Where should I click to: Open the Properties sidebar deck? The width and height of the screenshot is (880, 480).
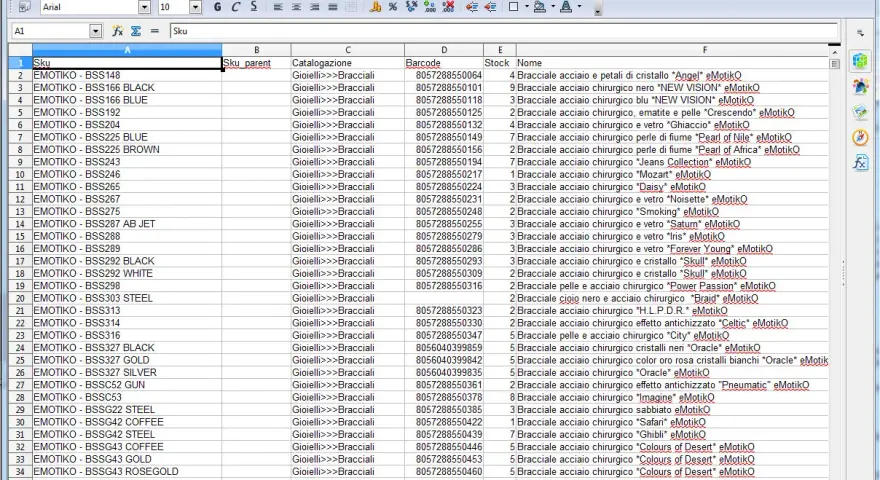[860, 61]
